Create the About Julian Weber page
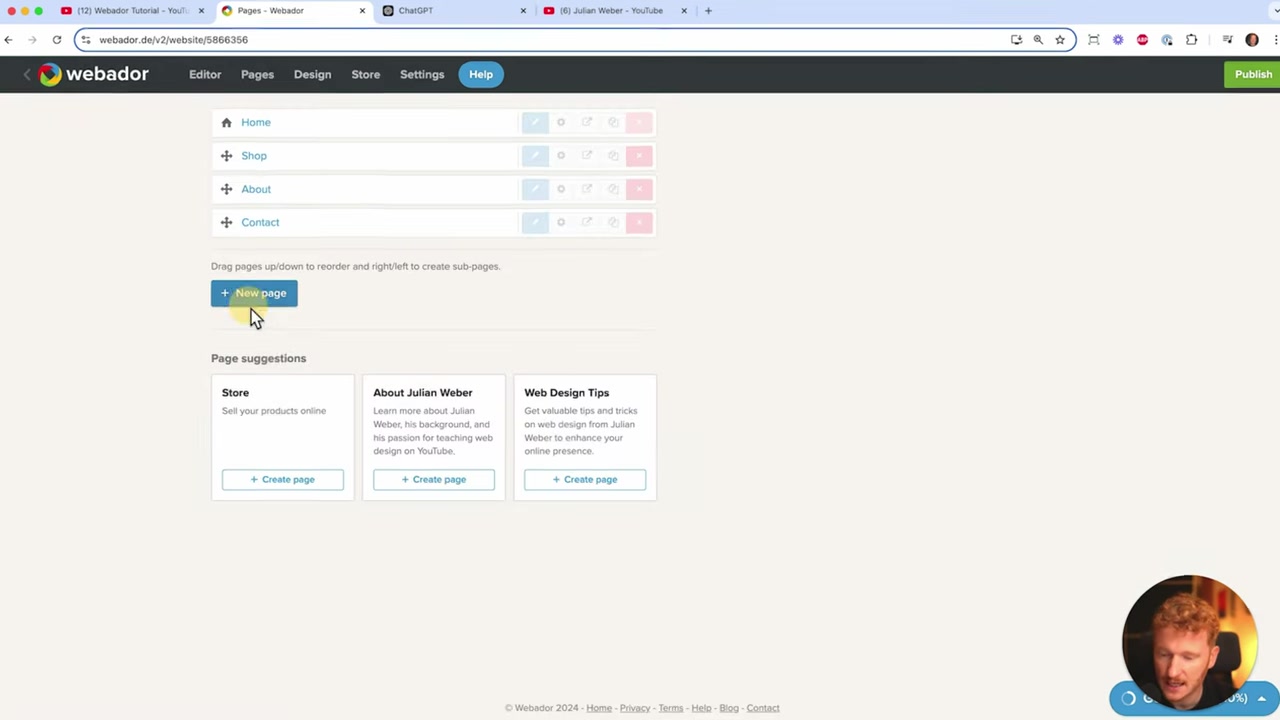Screen dimensions: 1280x720 point(434,479)
